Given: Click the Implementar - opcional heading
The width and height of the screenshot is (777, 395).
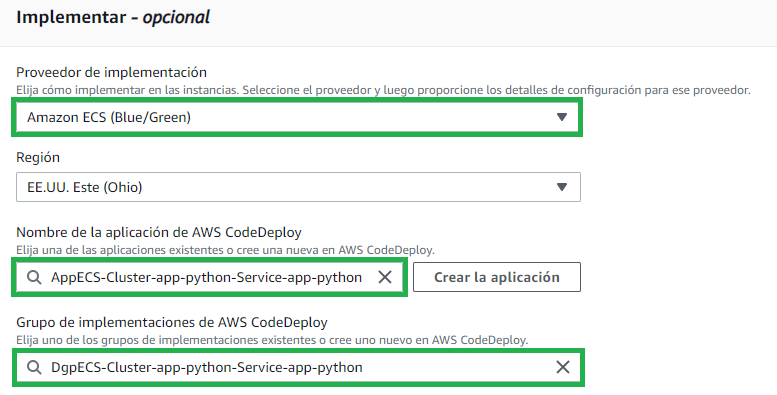Looking at the screenshot, I should click(x=113, y=17).
